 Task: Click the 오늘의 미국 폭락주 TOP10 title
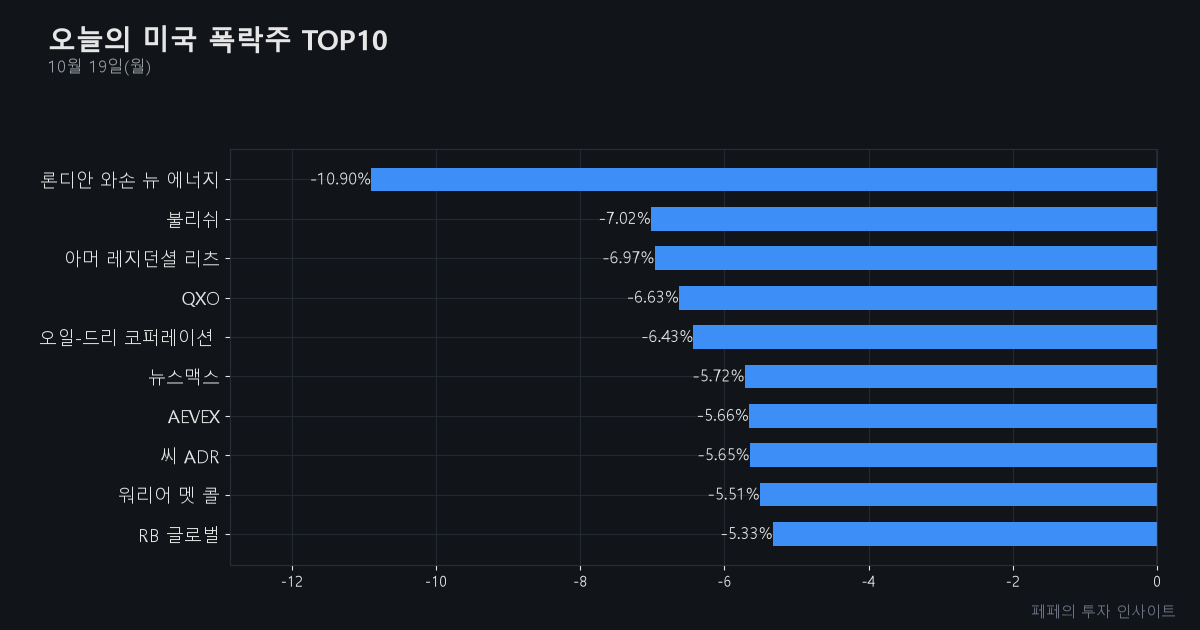[x=218, y=40]
